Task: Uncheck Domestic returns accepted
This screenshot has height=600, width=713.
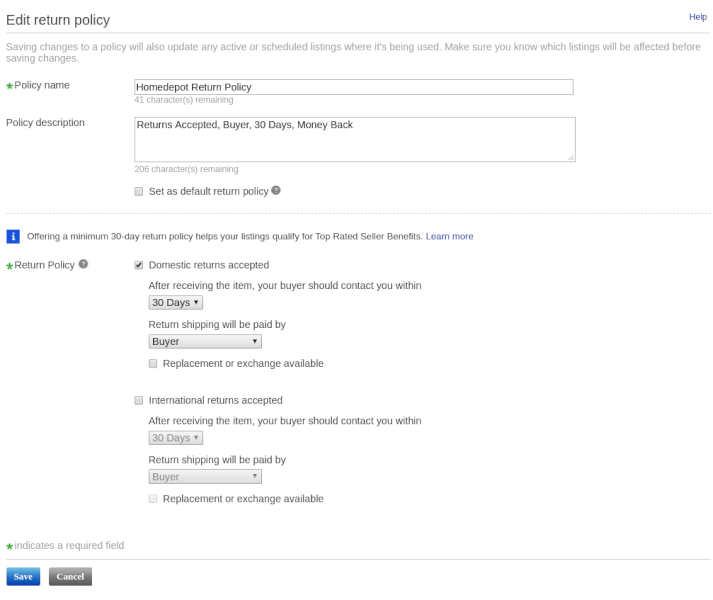Action: [139, 265]
